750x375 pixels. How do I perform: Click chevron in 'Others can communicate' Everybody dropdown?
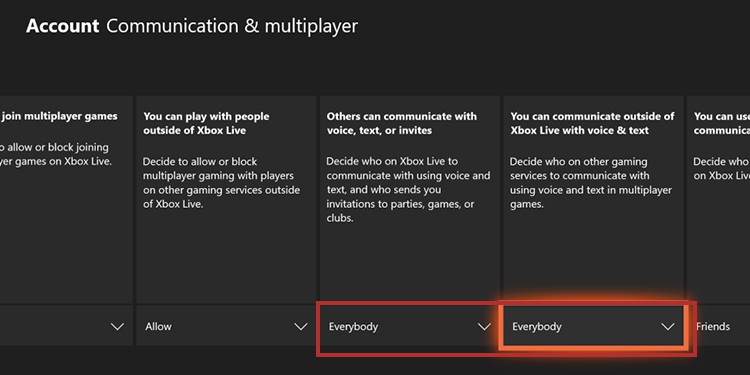(x=484, y=327)
